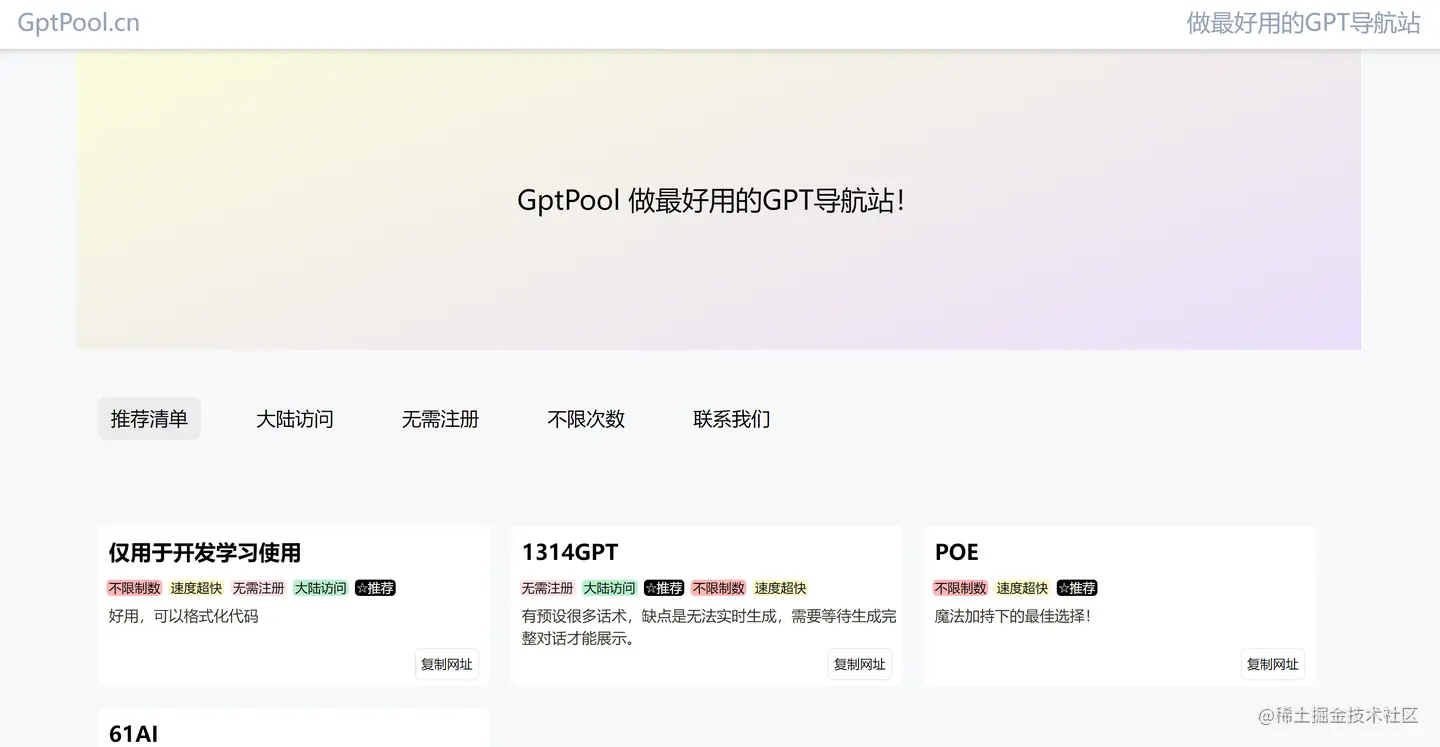This screenshot has height=747, width=1440.
Task: Copy URL for 仅用于开发学习使用 card
Action: [x=447, y=664]
